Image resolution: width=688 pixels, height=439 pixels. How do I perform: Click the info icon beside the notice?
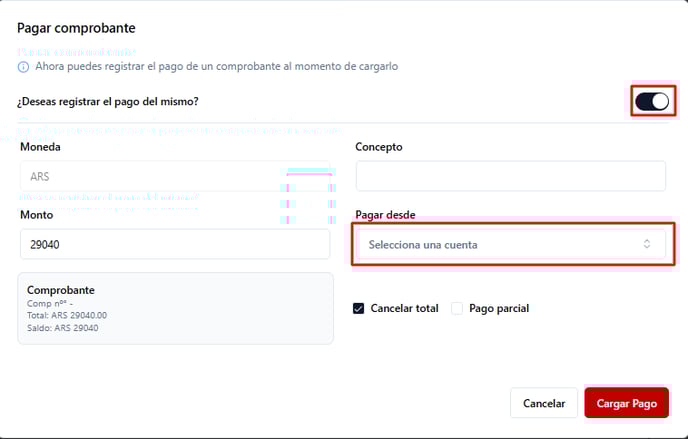[24, 66]
